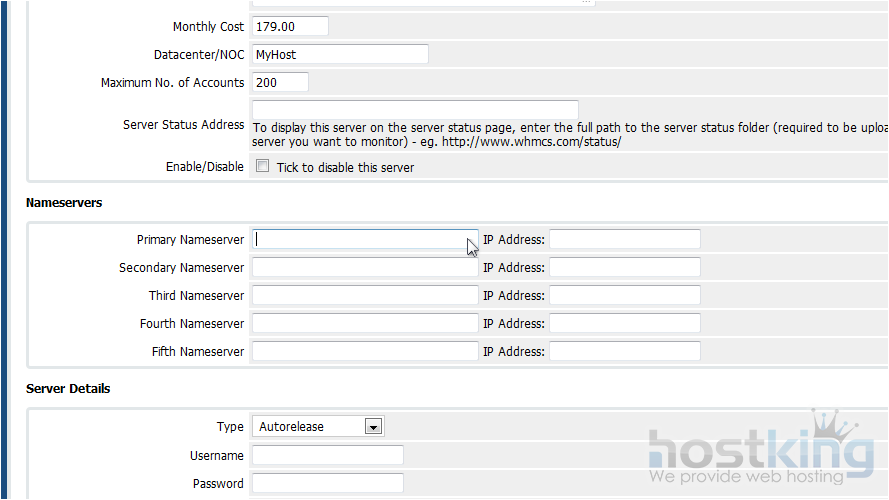Focus the Datacenter/NOC text box
The width and height of the screenshot is (889, 500).
[340, 54]
